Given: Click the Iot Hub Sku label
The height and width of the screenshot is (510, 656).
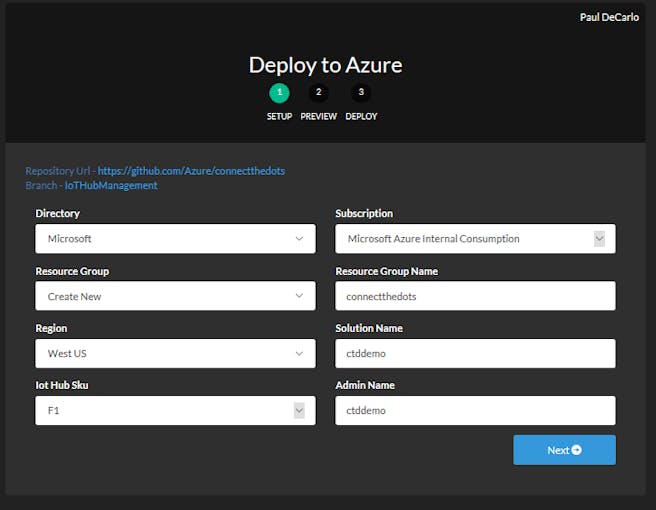Looking at the screenshot, I should 62,385.
